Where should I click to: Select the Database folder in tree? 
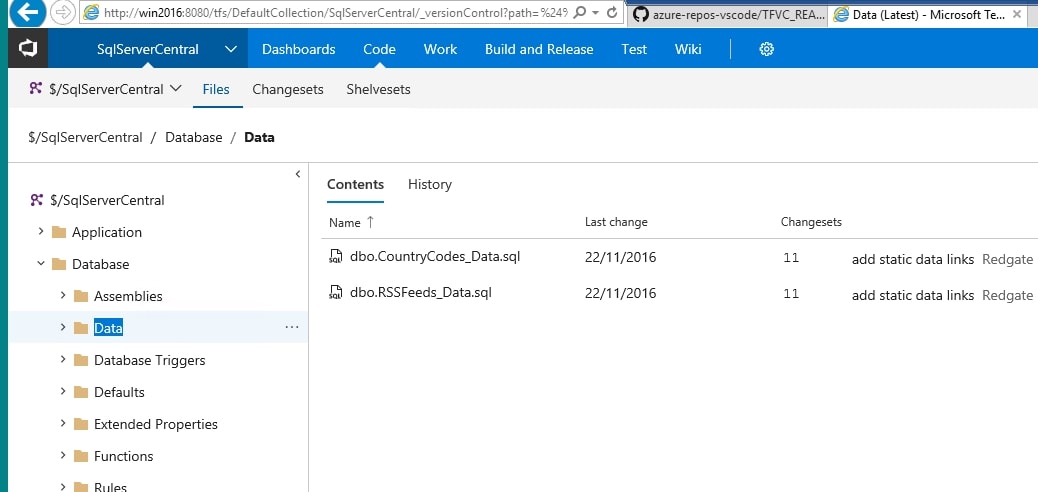point(101,264)
